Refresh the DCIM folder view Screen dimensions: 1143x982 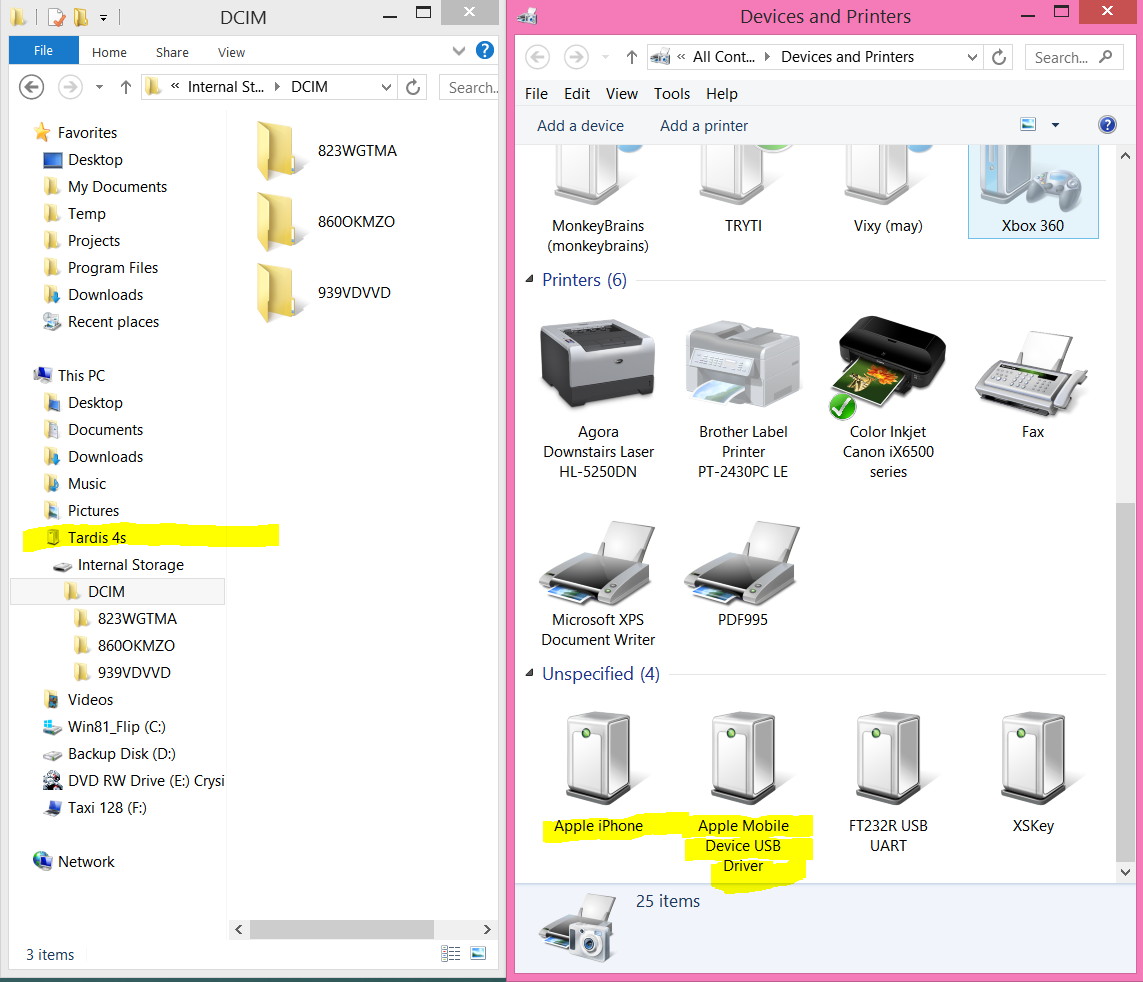413,87
